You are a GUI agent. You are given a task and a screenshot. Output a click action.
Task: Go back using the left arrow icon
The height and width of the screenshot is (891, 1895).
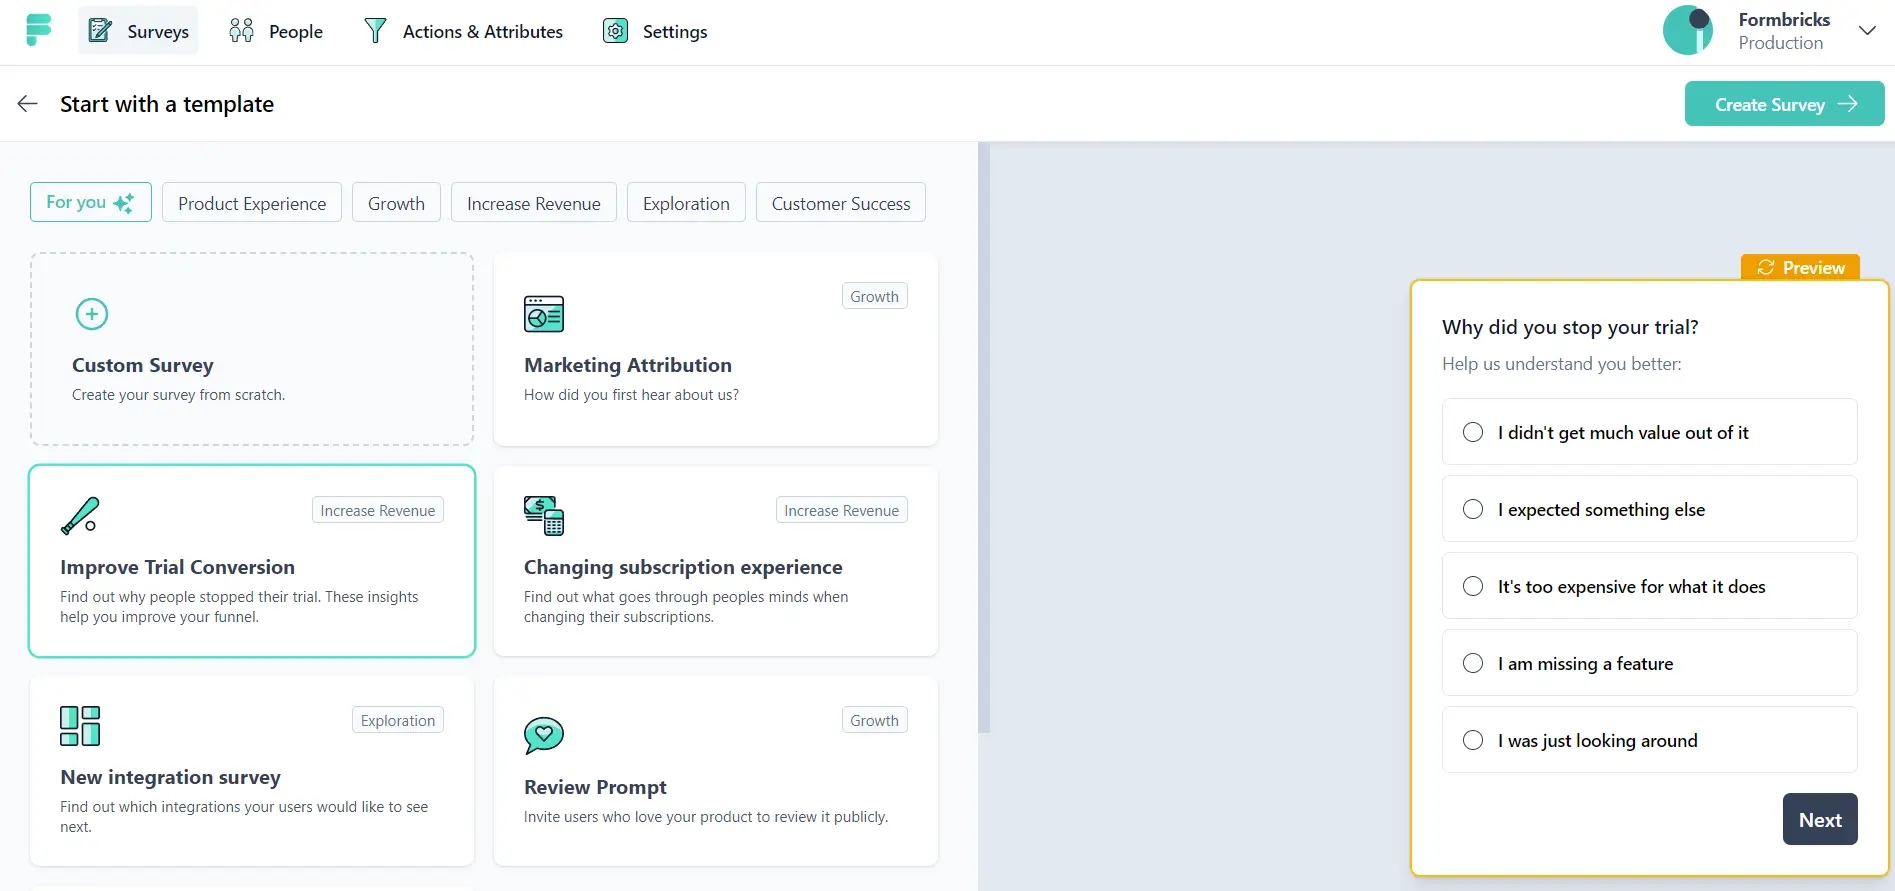coord(27,103)
